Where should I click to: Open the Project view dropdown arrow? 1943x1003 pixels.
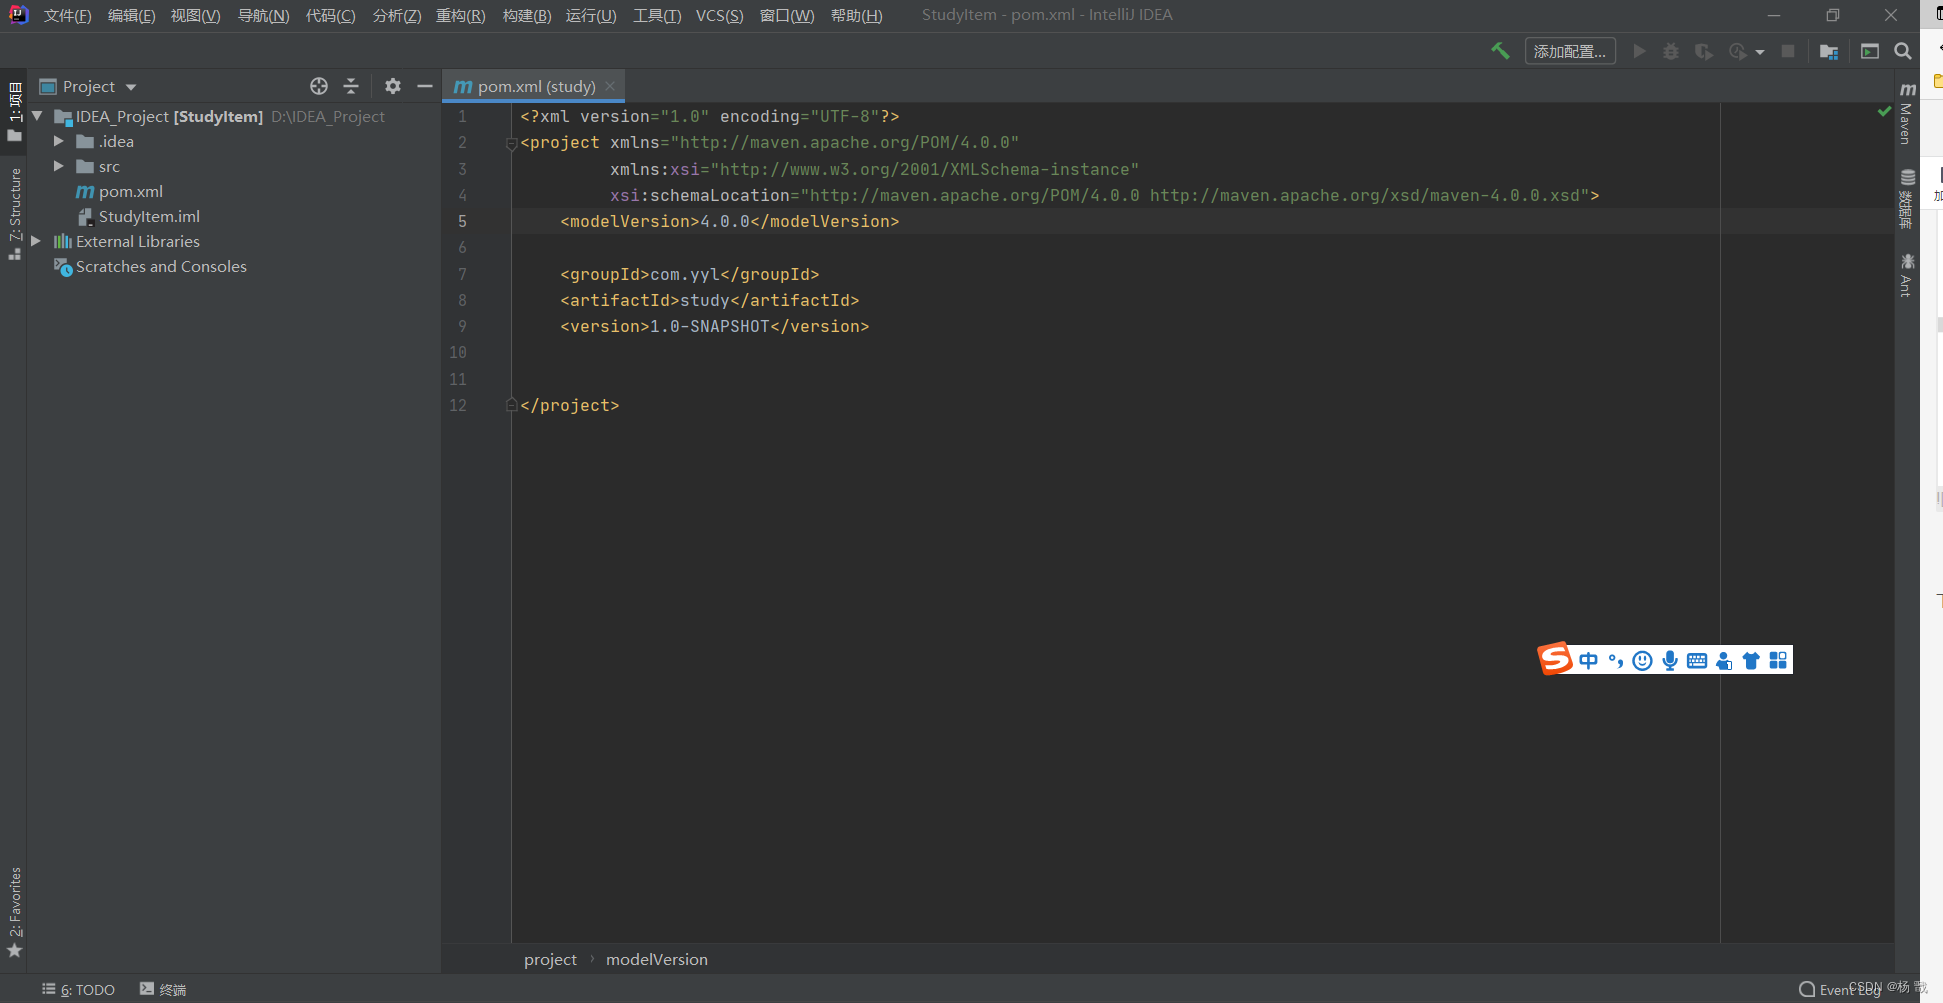(x=131, y=87)
